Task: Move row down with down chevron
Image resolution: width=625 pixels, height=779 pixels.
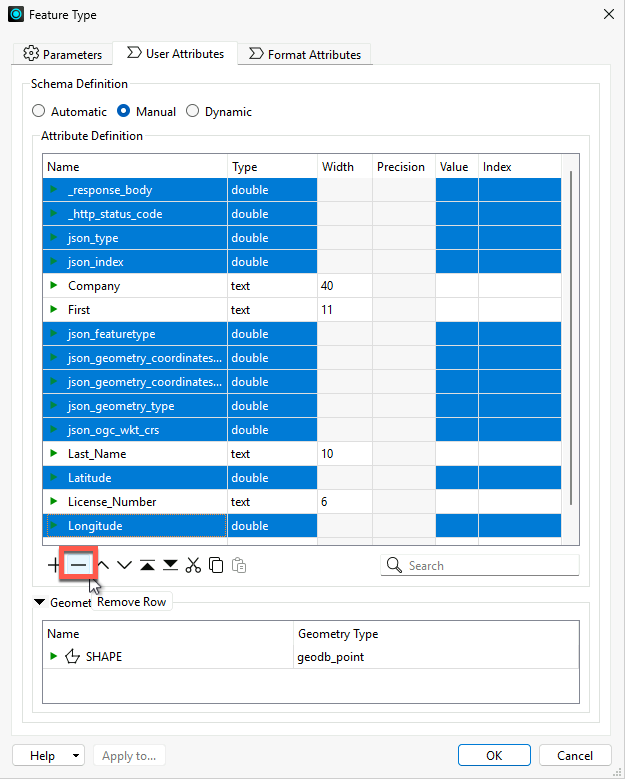Action: pyautogui.click(x=124, y=565)
